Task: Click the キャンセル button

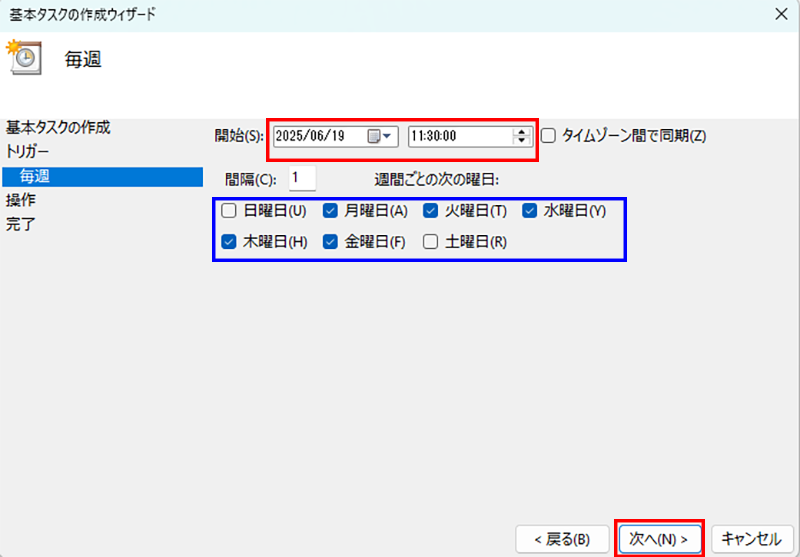Action: (752, 539)
